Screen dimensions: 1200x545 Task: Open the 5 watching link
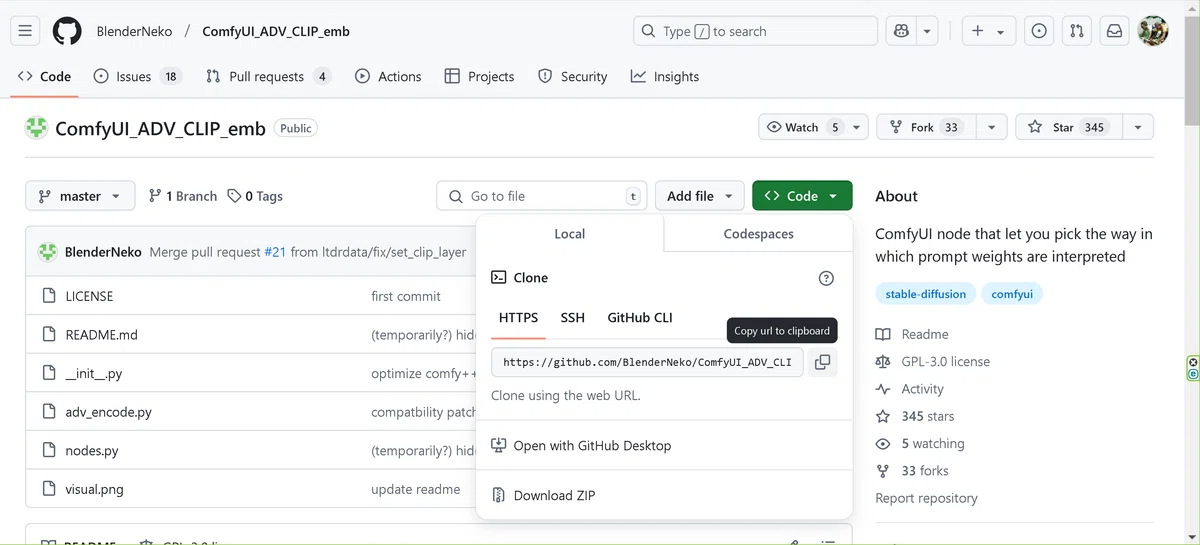pos(921,443)
